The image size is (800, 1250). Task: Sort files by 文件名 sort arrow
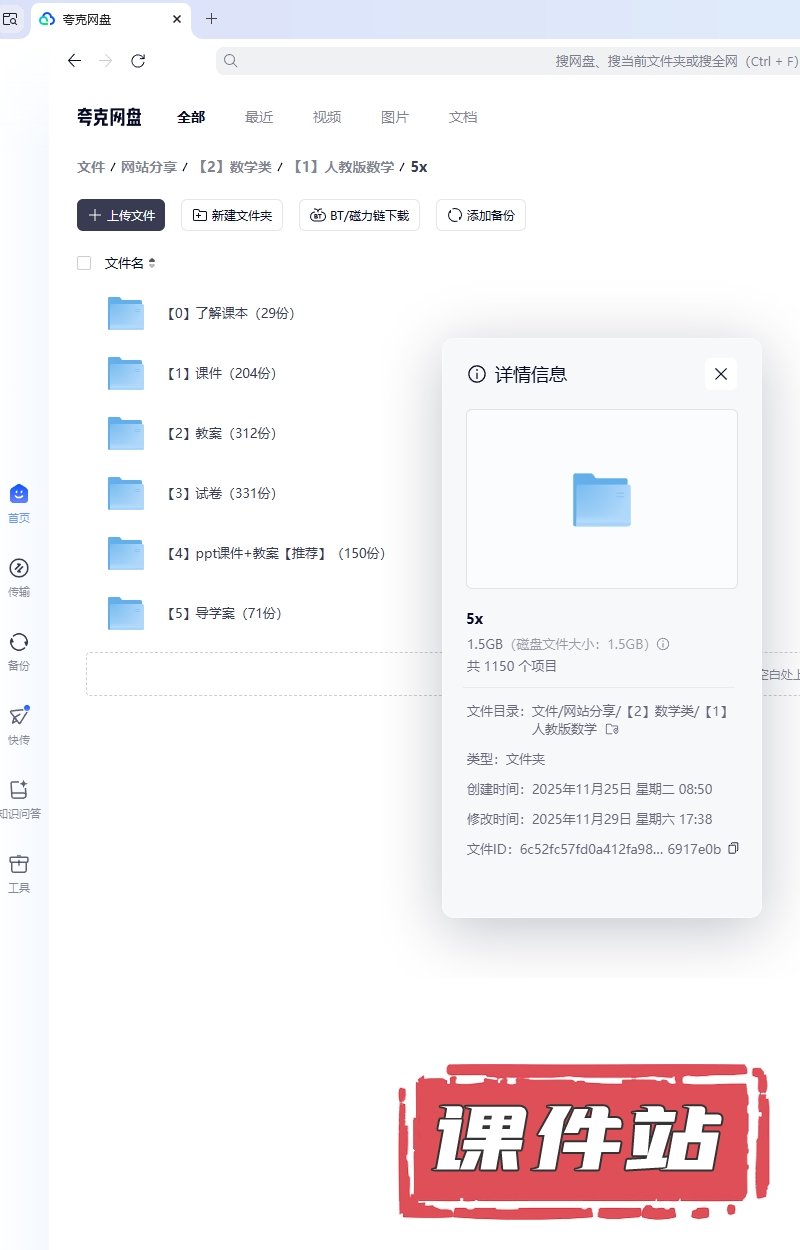point(152,263)
